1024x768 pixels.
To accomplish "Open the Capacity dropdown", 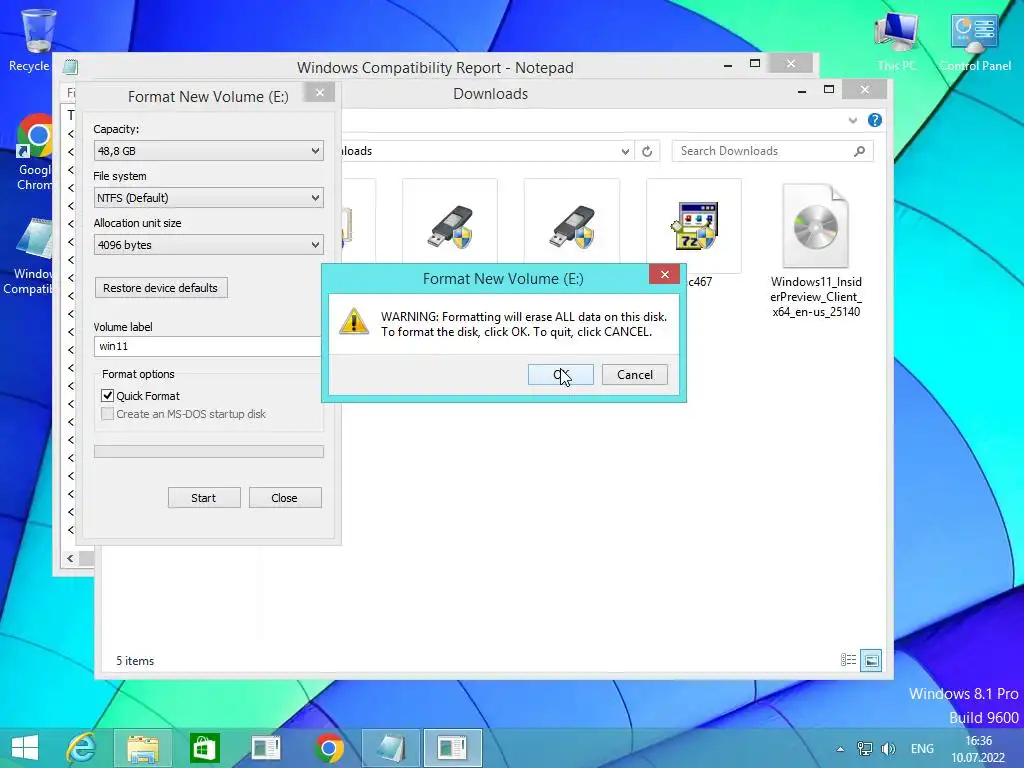I will click(x=208, y=151).
